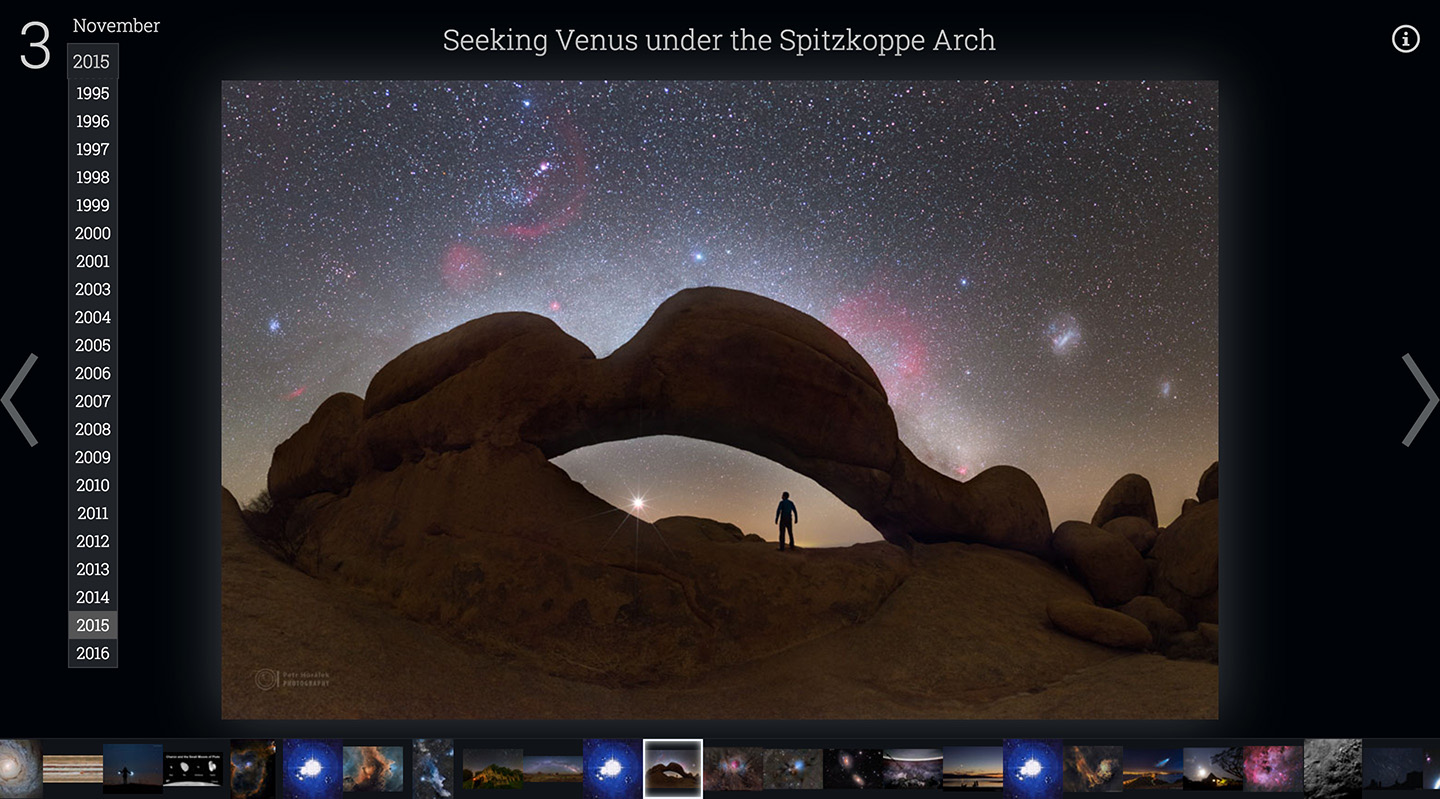Screen dimensions: 1440x799
Task: Collapse the 2015 year dropdown header
Action: pos(92,62)
